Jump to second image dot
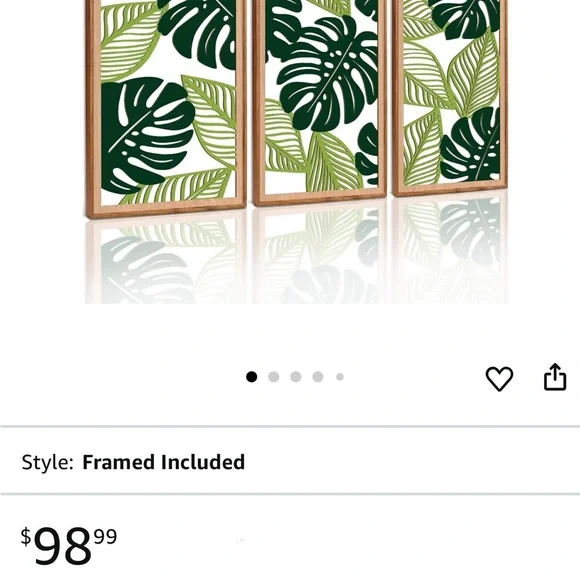The image size is (580, 580). tap(274, 377)
